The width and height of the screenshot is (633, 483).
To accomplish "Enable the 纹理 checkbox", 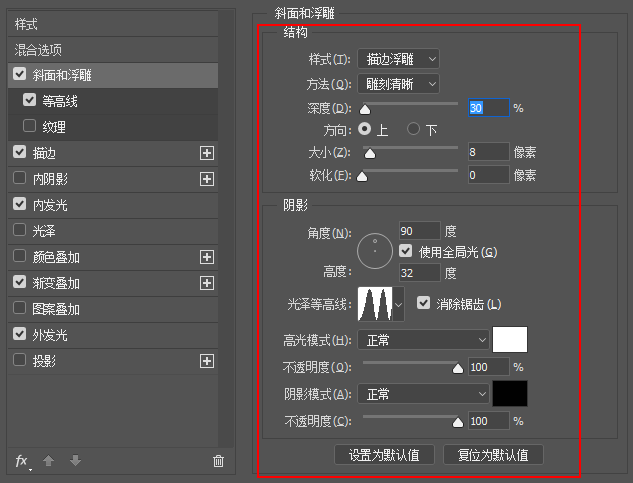I will (x=29, y=126).
